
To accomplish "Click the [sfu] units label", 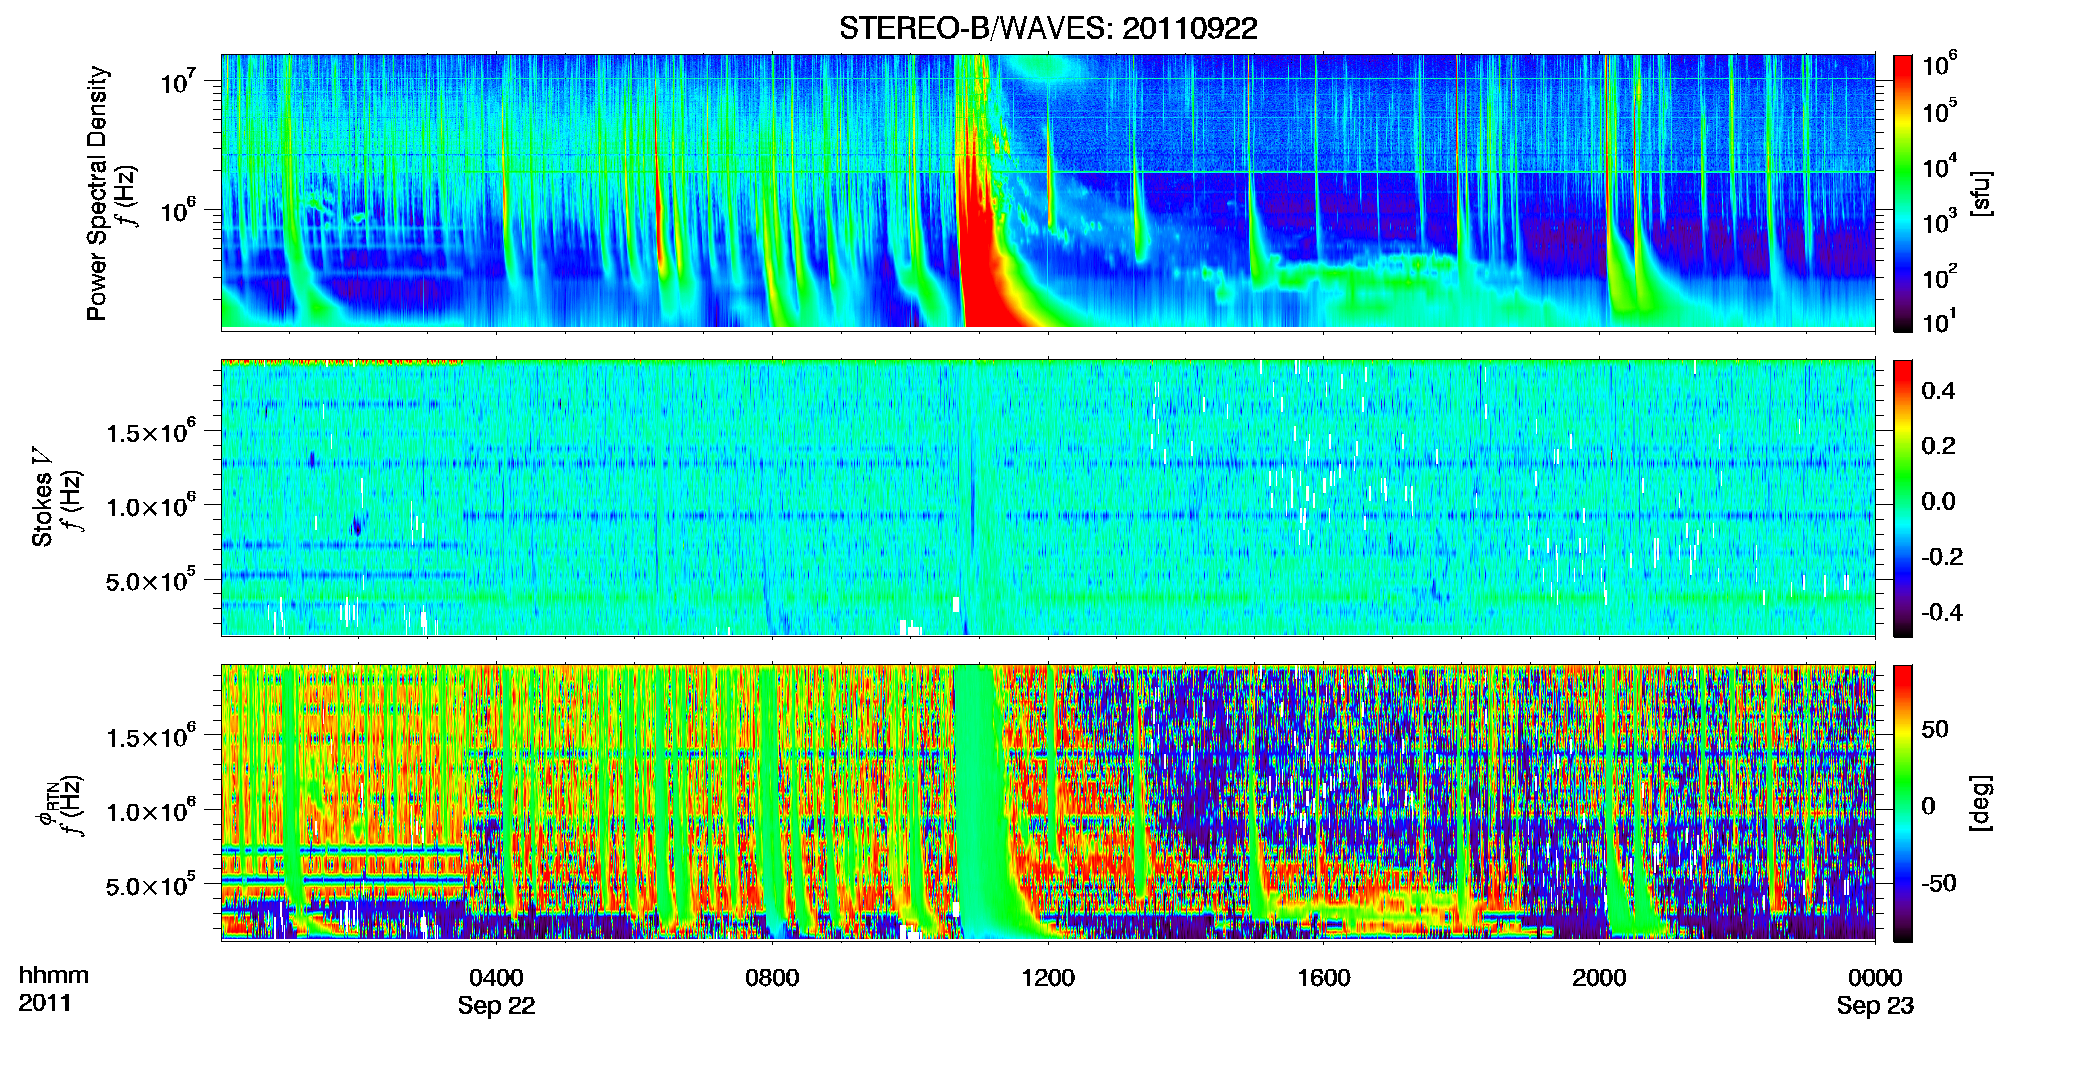I will tap(1980, 193).
